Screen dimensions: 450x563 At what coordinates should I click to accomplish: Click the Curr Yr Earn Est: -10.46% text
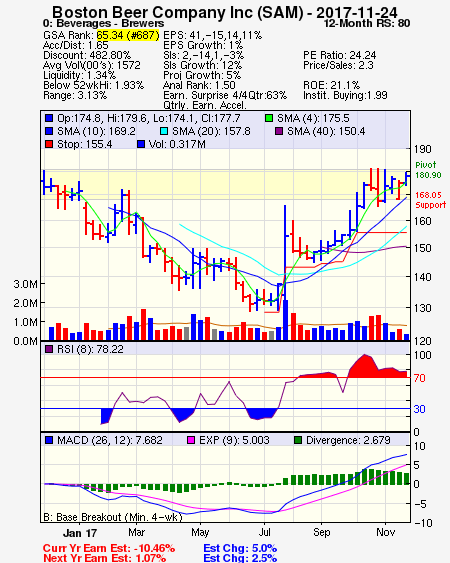109,548
